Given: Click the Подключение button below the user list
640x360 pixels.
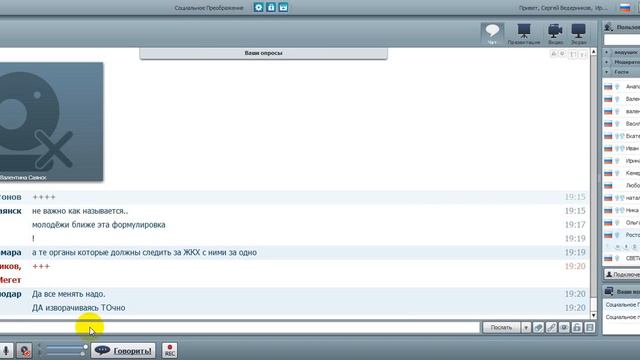Looking at the screenshot, I should tap(622, 274).
